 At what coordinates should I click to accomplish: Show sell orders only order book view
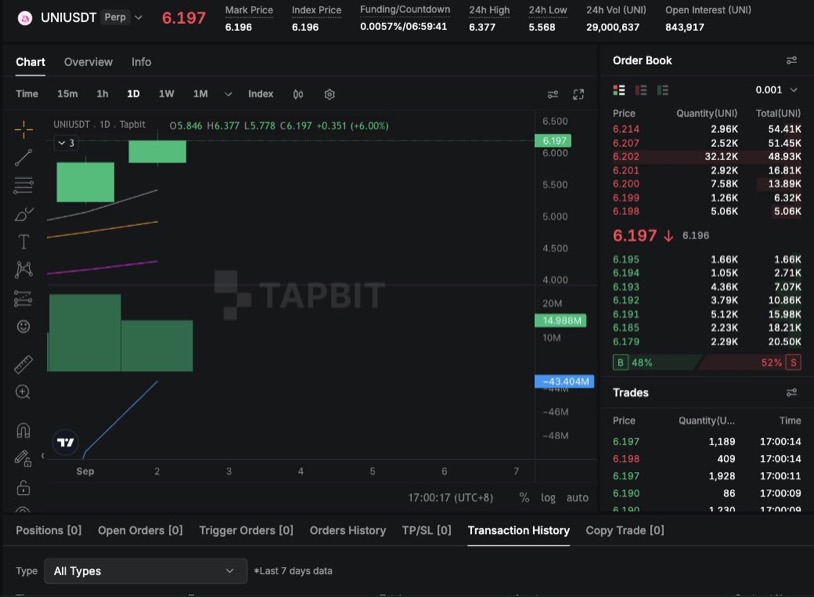point(641,90)
